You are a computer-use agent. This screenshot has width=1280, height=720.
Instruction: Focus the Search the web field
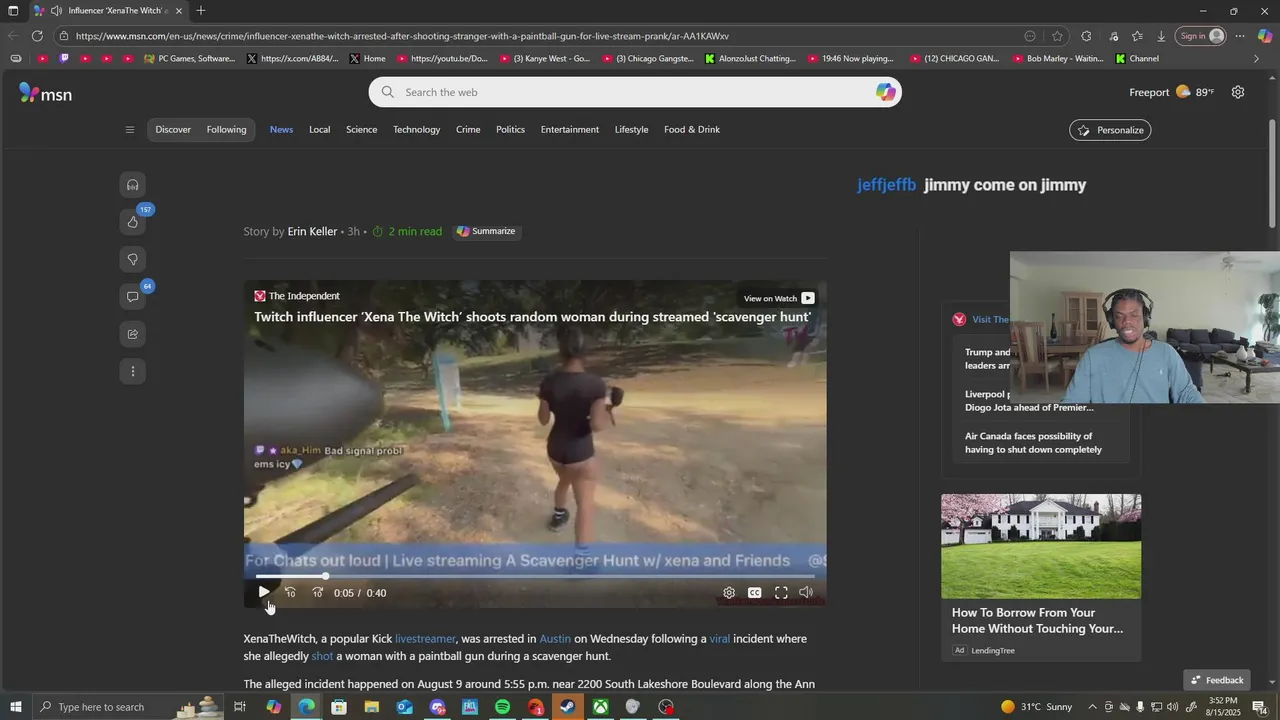635,92
